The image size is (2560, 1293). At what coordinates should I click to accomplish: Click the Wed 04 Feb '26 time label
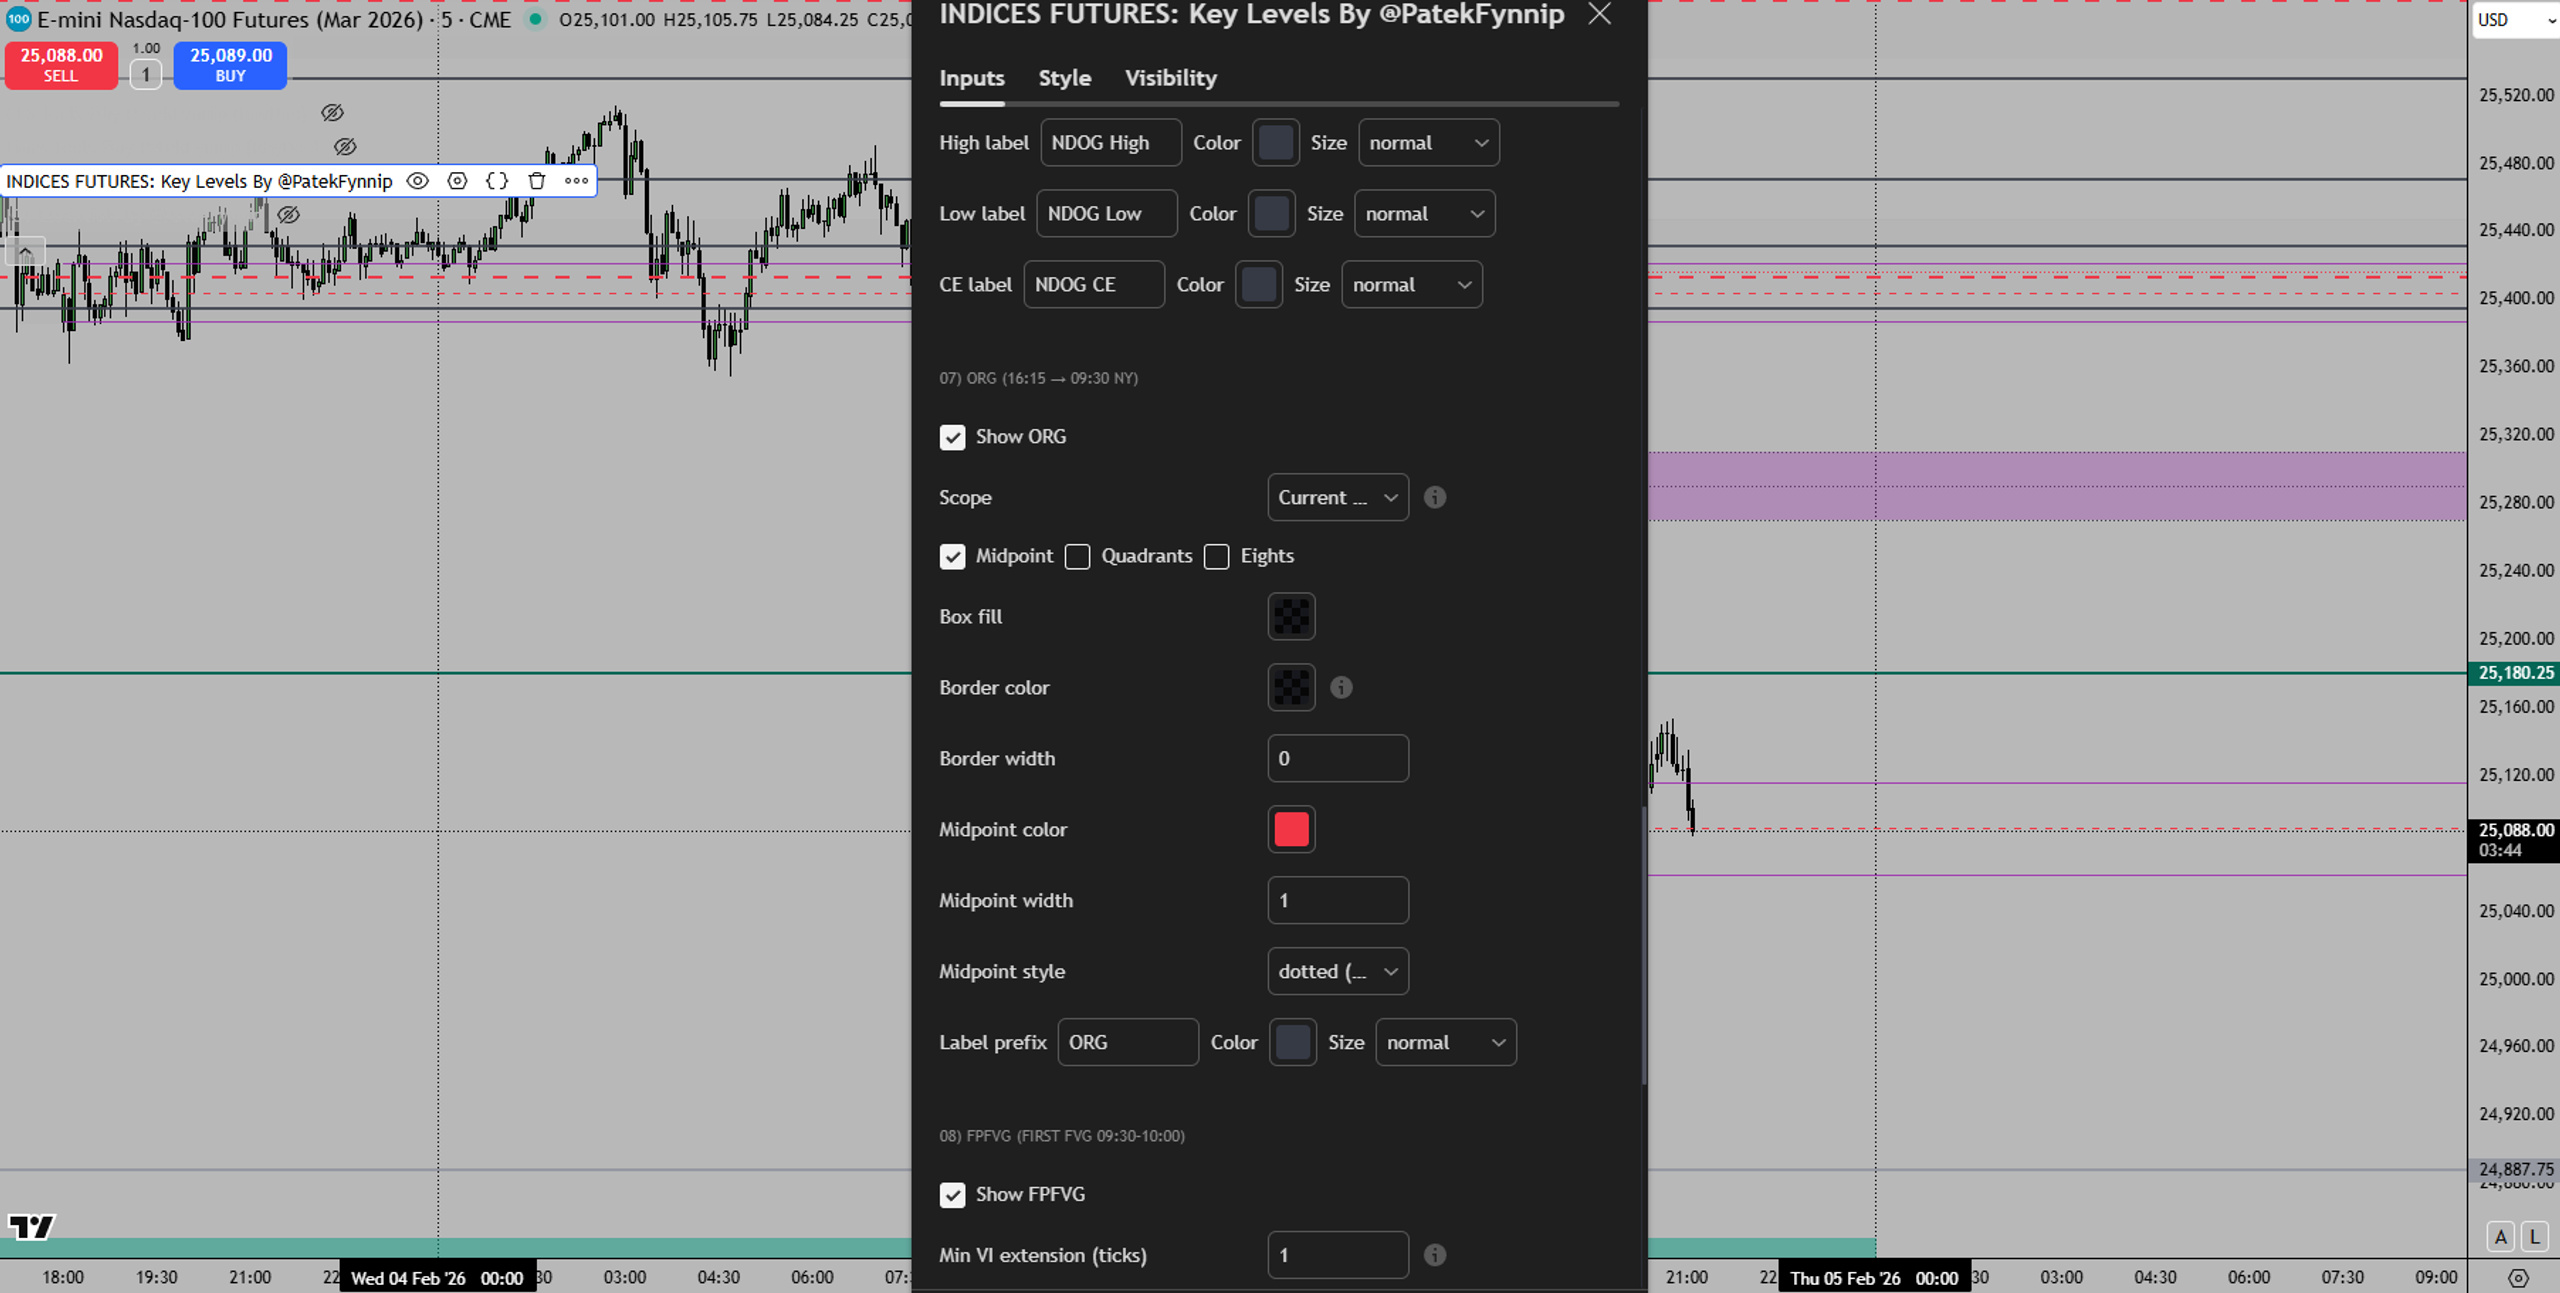[438, 1278]
